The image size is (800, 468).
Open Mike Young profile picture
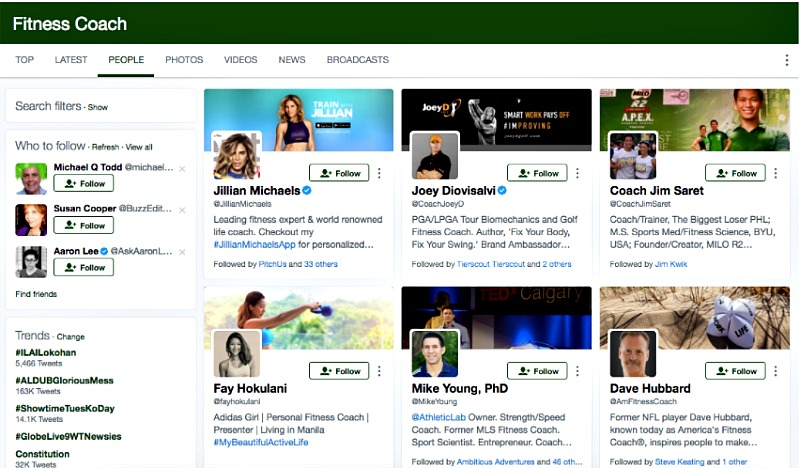[435, 353]
